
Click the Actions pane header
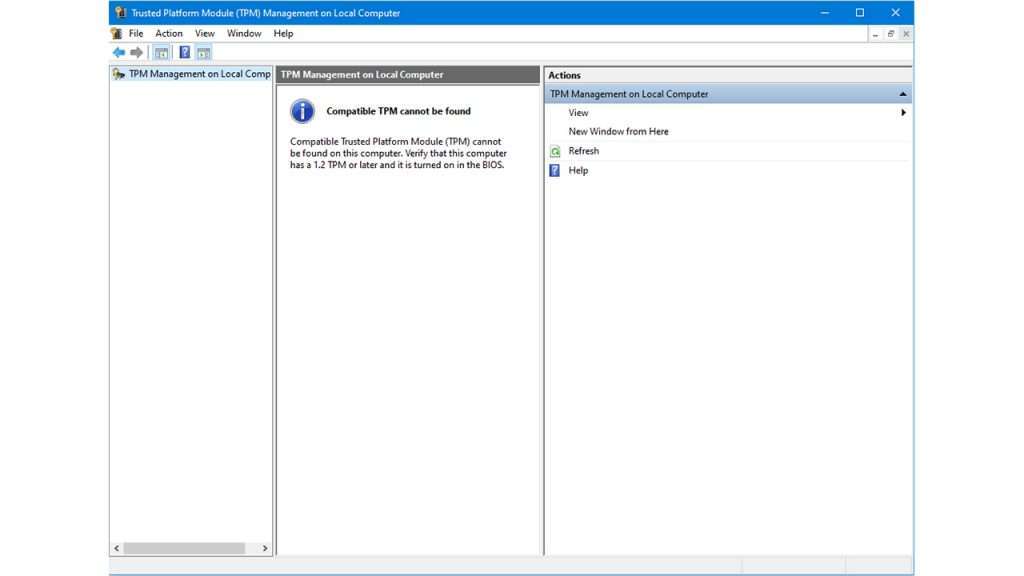coord(728,76)
